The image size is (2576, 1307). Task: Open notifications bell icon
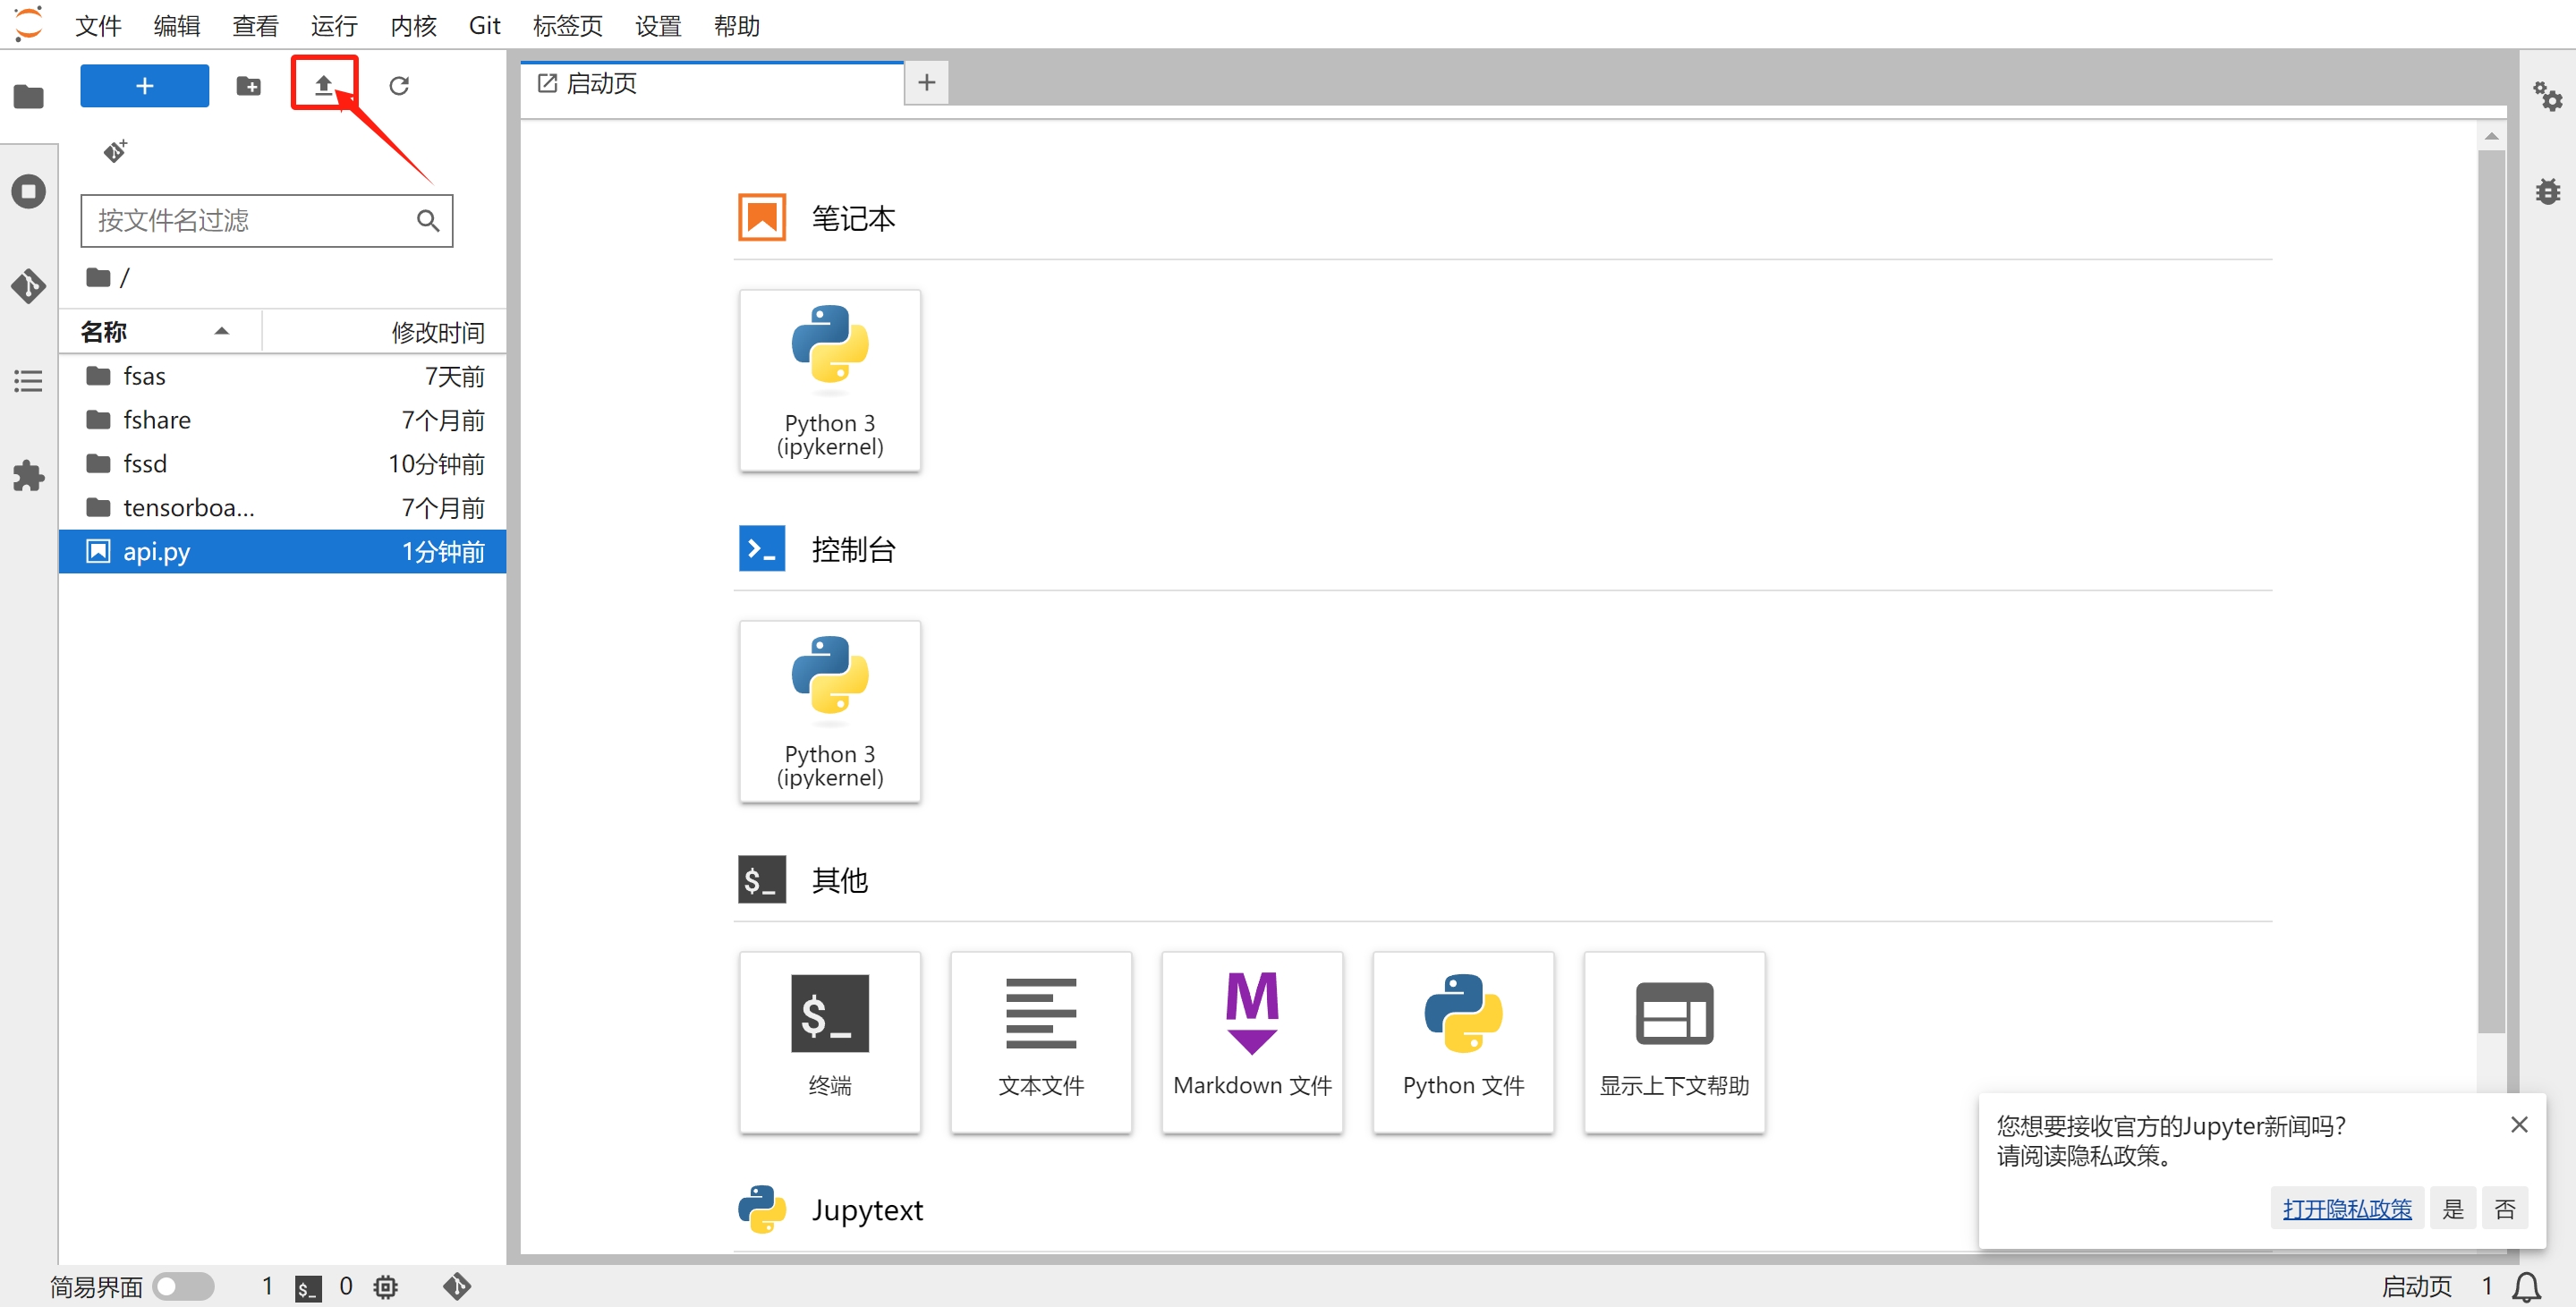[x=2526, y=1287]
